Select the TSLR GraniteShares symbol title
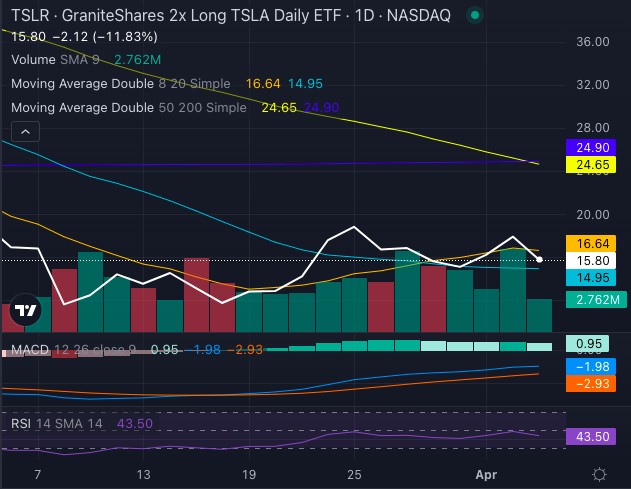Screen dimensions: 631x489 231,16
